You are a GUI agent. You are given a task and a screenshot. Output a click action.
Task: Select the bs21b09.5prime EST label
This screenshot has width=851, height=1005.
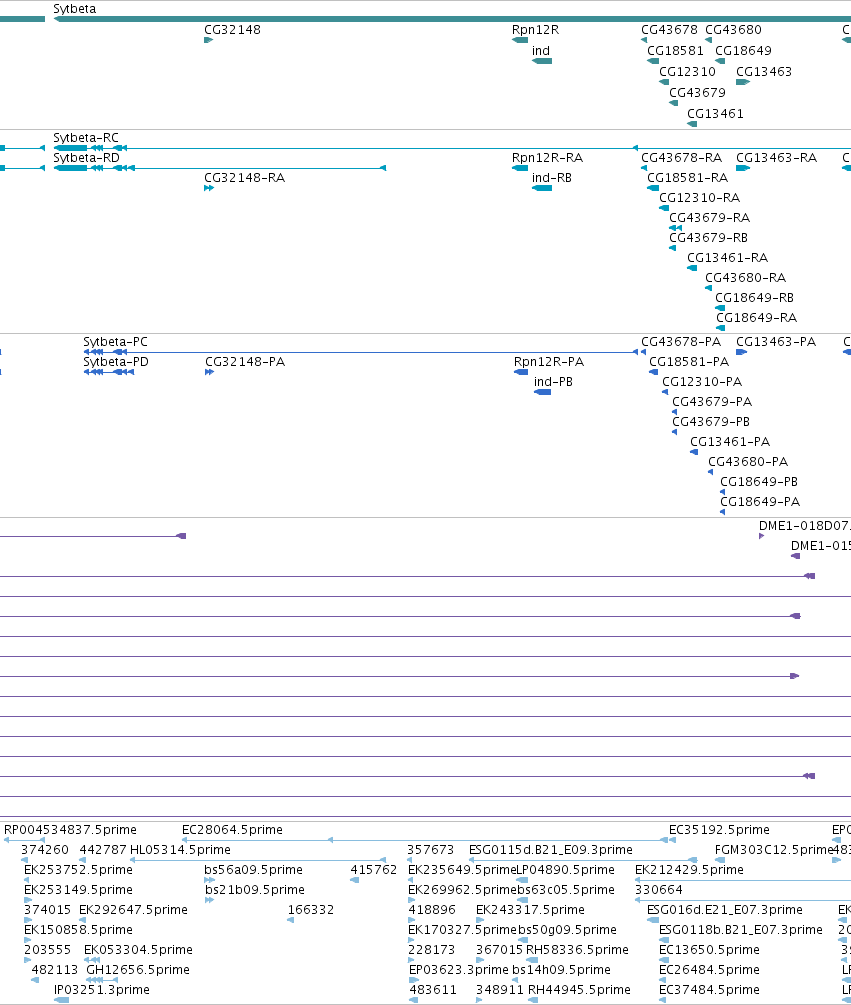(x=254, y=890)
